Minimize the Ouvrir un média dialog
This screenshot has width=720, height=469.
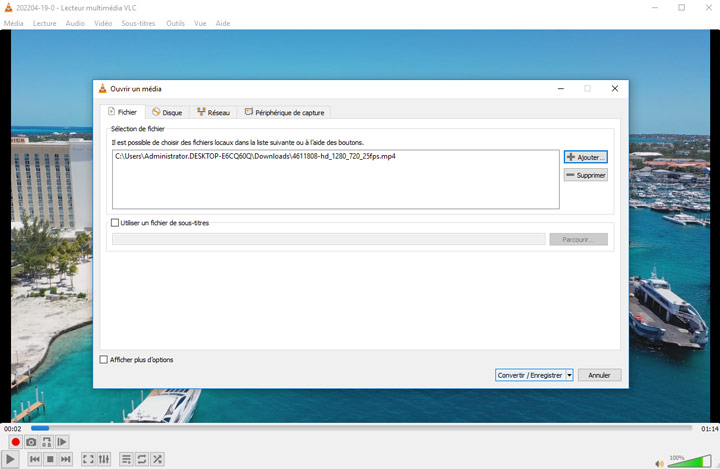561,88
